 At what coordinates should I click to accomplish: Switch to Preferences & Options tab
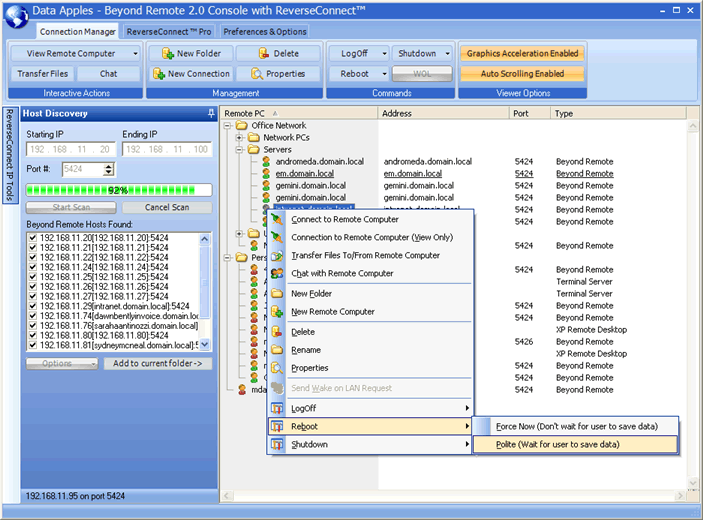tap(265, 32)
